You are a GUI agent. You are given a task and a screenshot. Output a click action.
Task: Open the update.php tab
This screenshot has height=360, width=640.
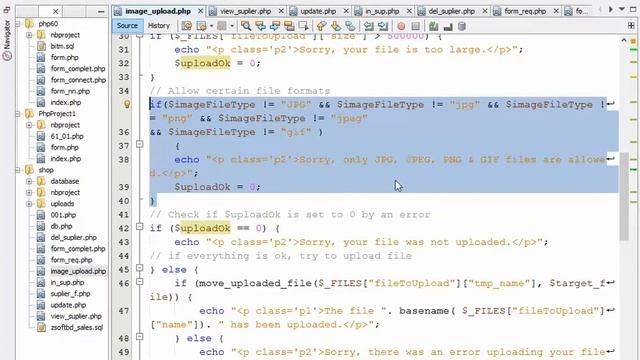click(318, 11)
